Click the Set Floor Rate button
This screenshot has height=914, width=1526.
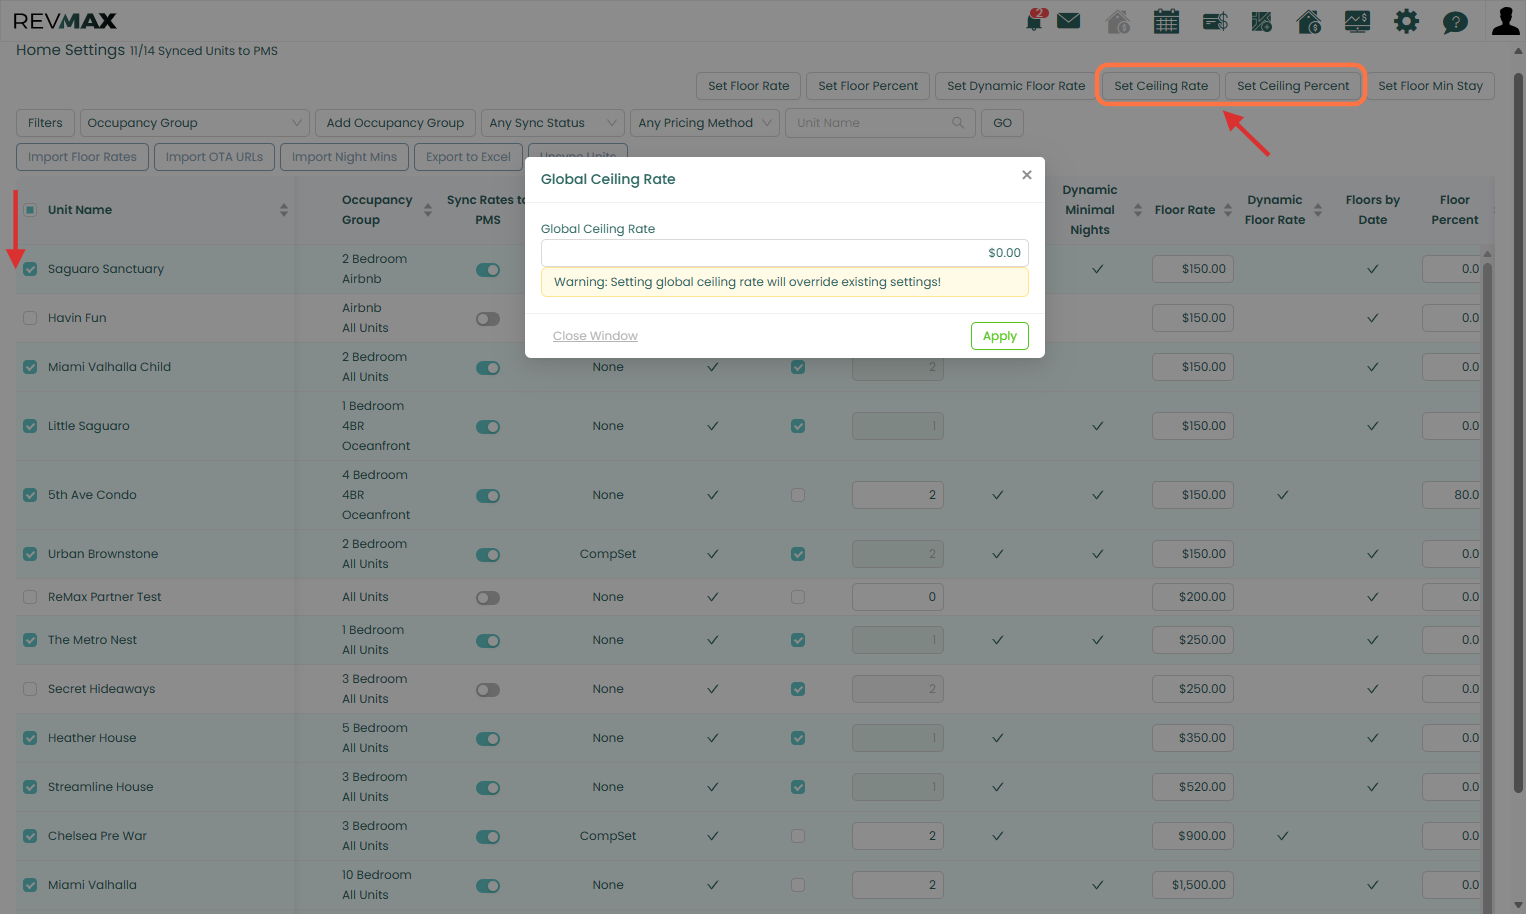[749, 86]
